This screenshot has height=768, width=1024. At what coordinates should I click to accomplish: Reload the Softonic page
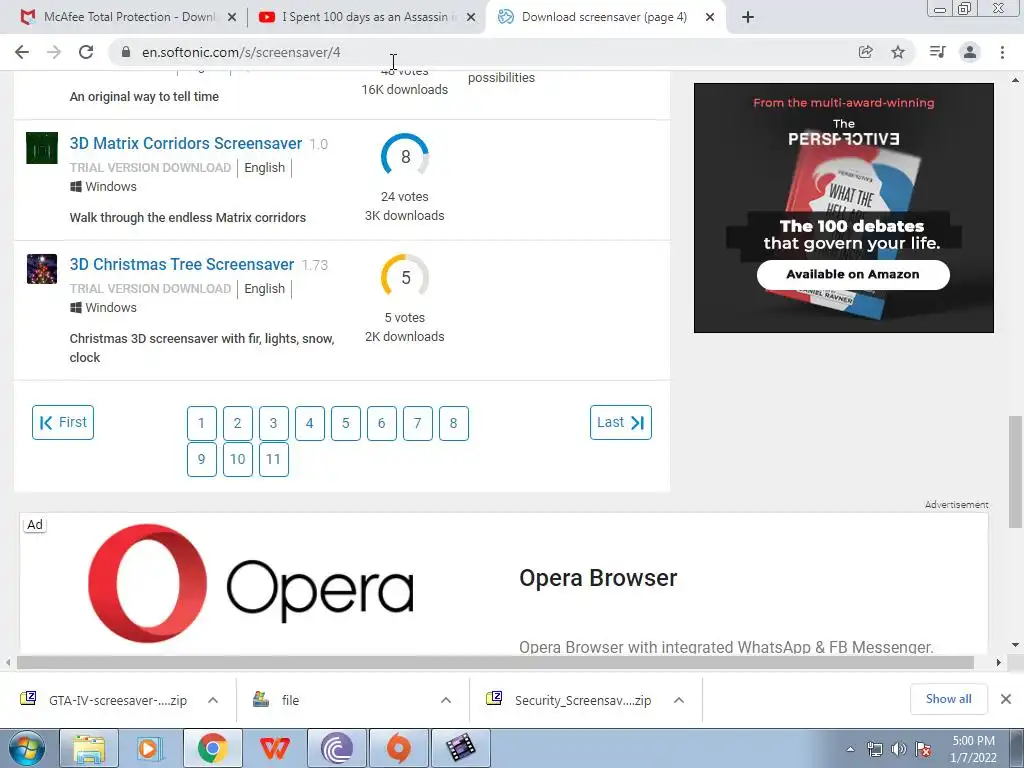click(86, 52)
